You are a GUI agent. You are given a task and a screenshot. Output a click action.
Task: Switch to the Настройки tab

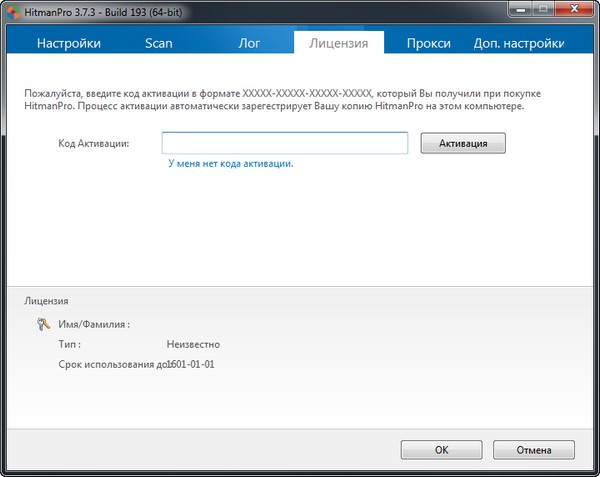coord(69,43)
